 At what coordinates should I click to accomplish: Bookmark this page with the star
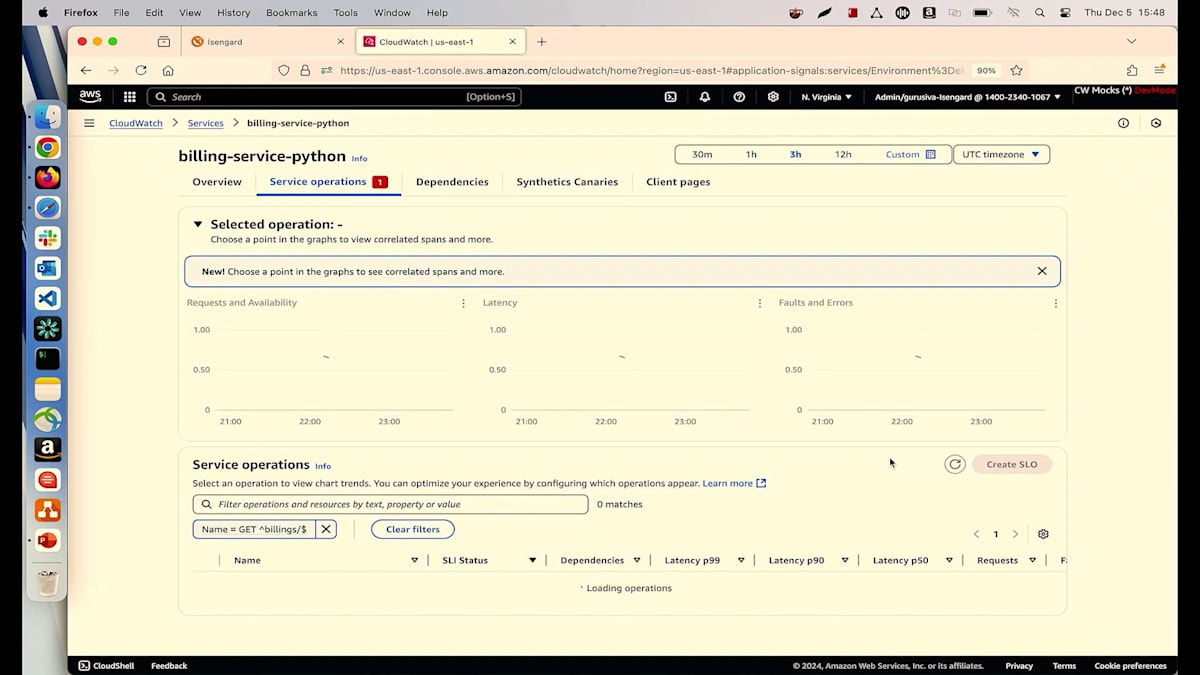coord(1016,70)
